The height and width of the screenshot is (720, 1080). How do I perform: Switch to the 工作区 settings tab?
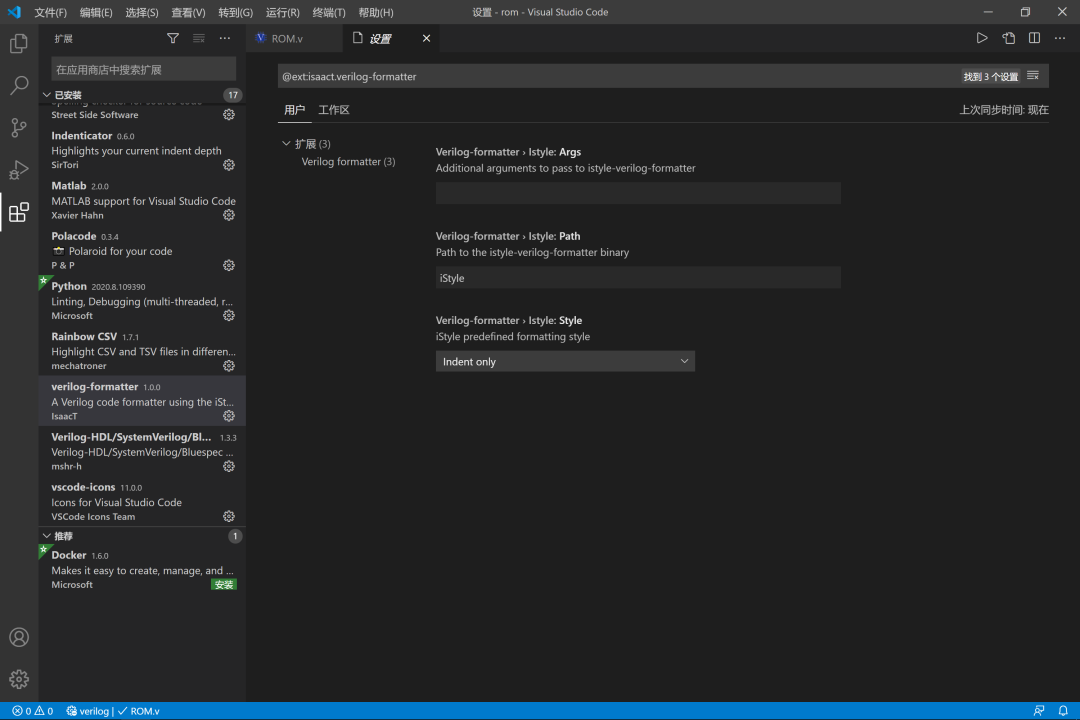[x=333, y=110]
